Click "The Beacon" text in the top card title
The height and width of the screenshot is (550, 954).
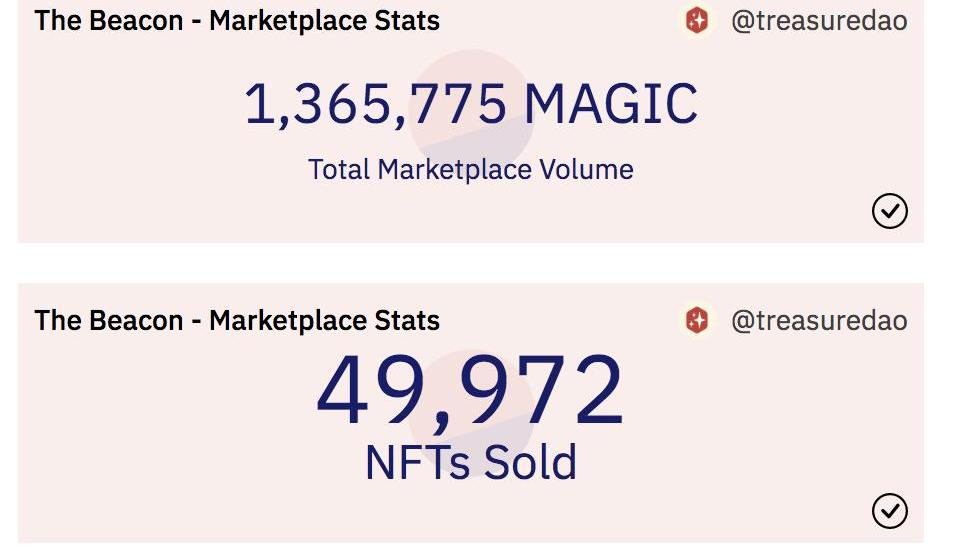click(x=109, y=20)
